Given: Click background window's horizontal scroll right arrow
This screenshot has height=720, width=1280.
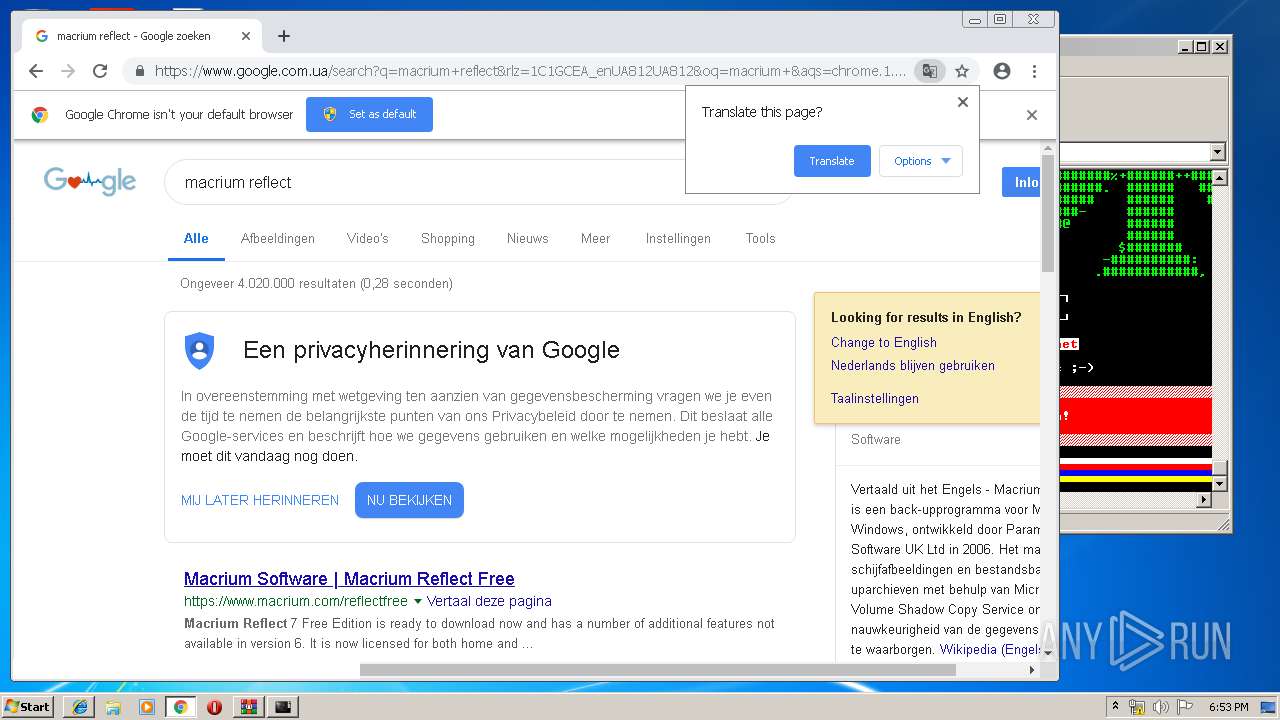Looking at the screenshot, I should pyautogui.click(x=1204, y=499).
